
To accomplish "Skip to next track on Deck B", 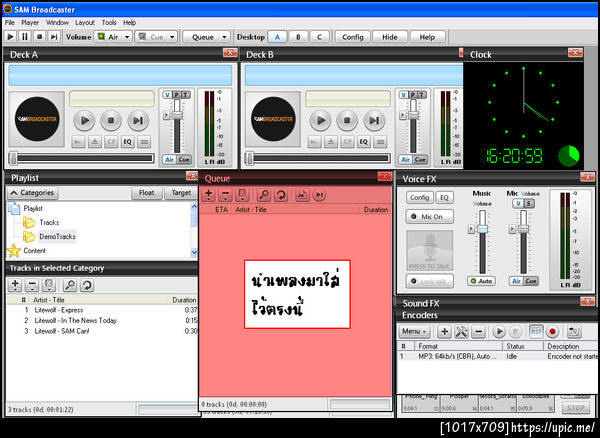I will [374, 120].
